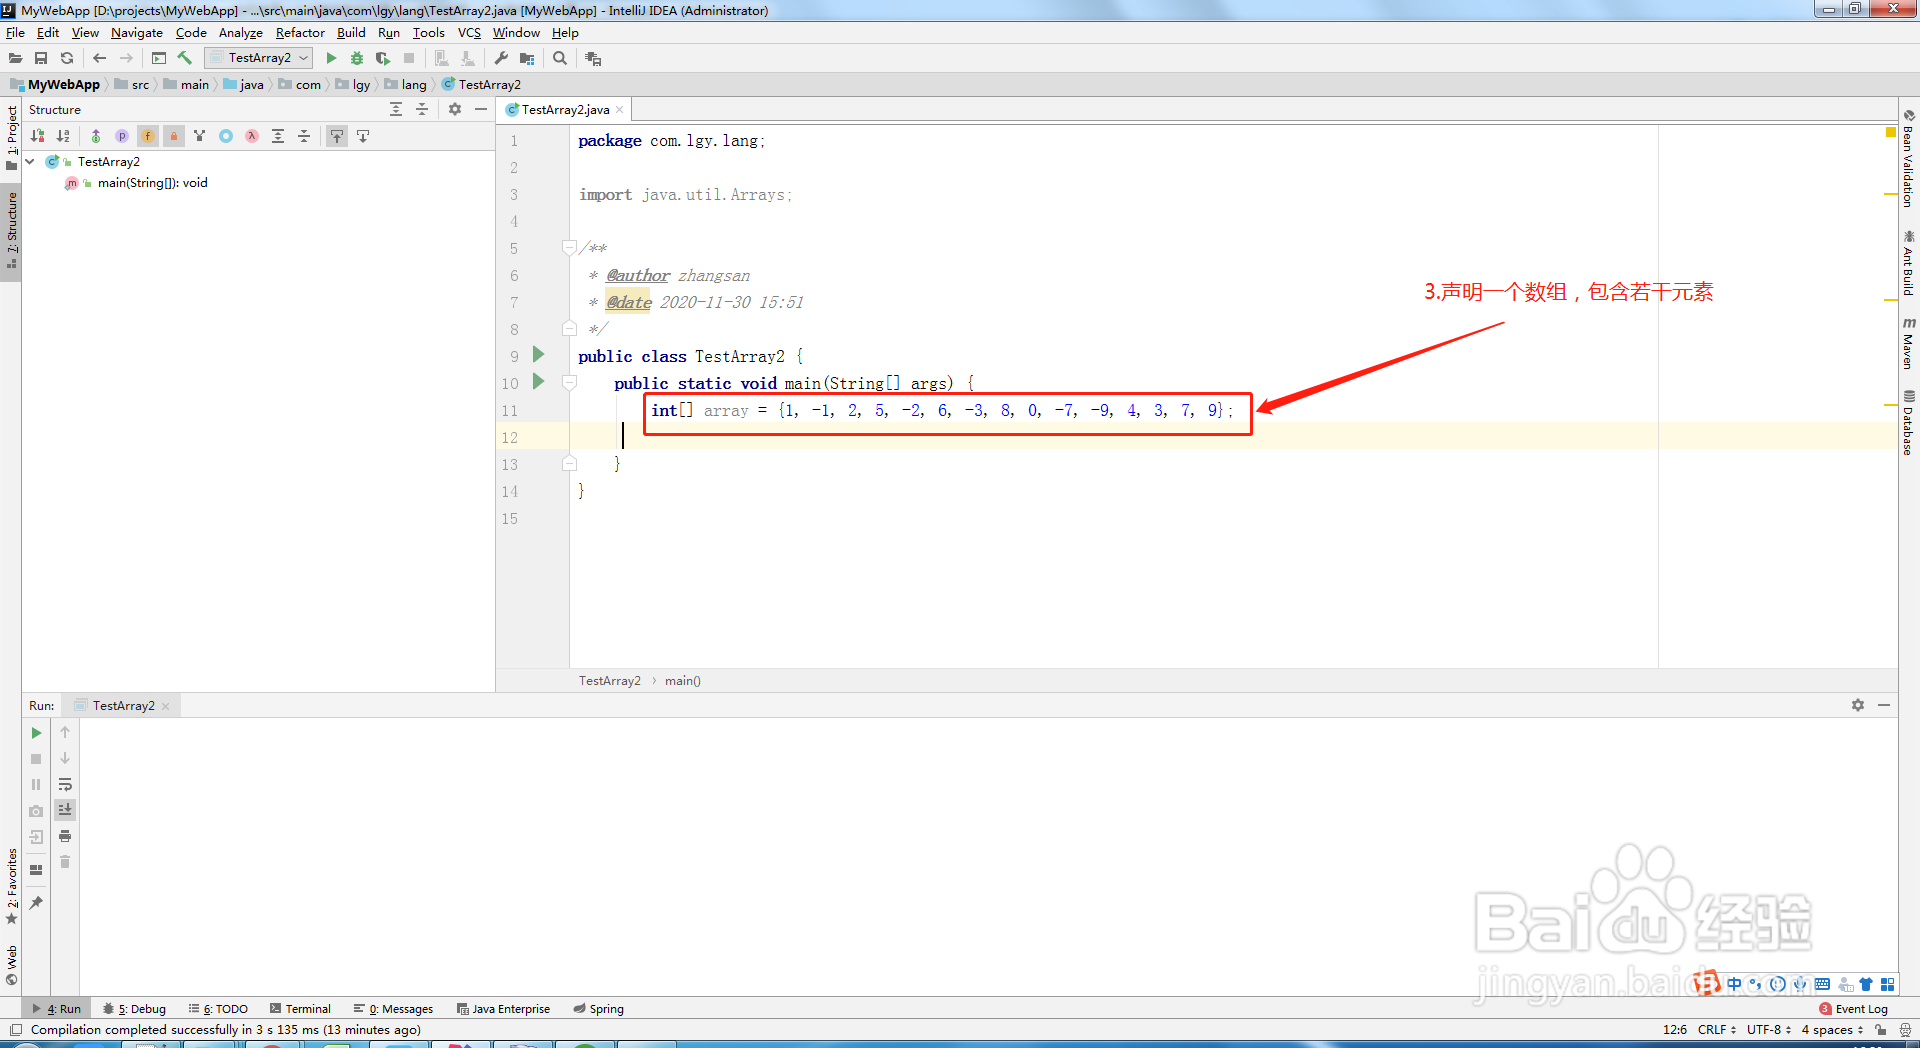Toggle Autoscroll from Source in Structure

click(x=363, y=136)
